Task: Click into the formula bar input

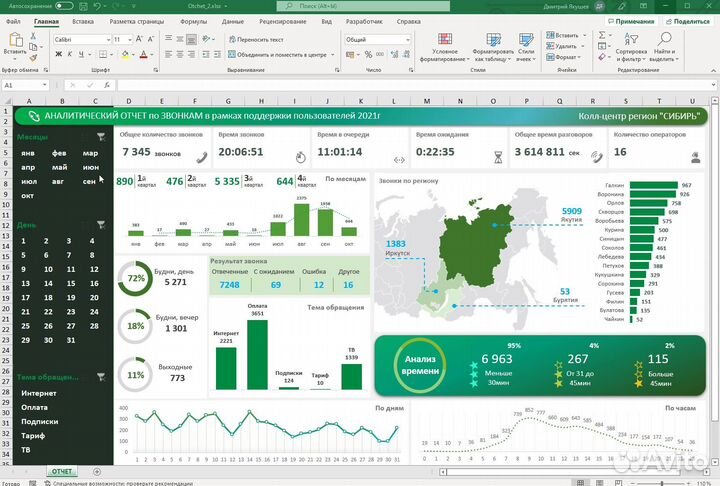Action: point(413,85)
